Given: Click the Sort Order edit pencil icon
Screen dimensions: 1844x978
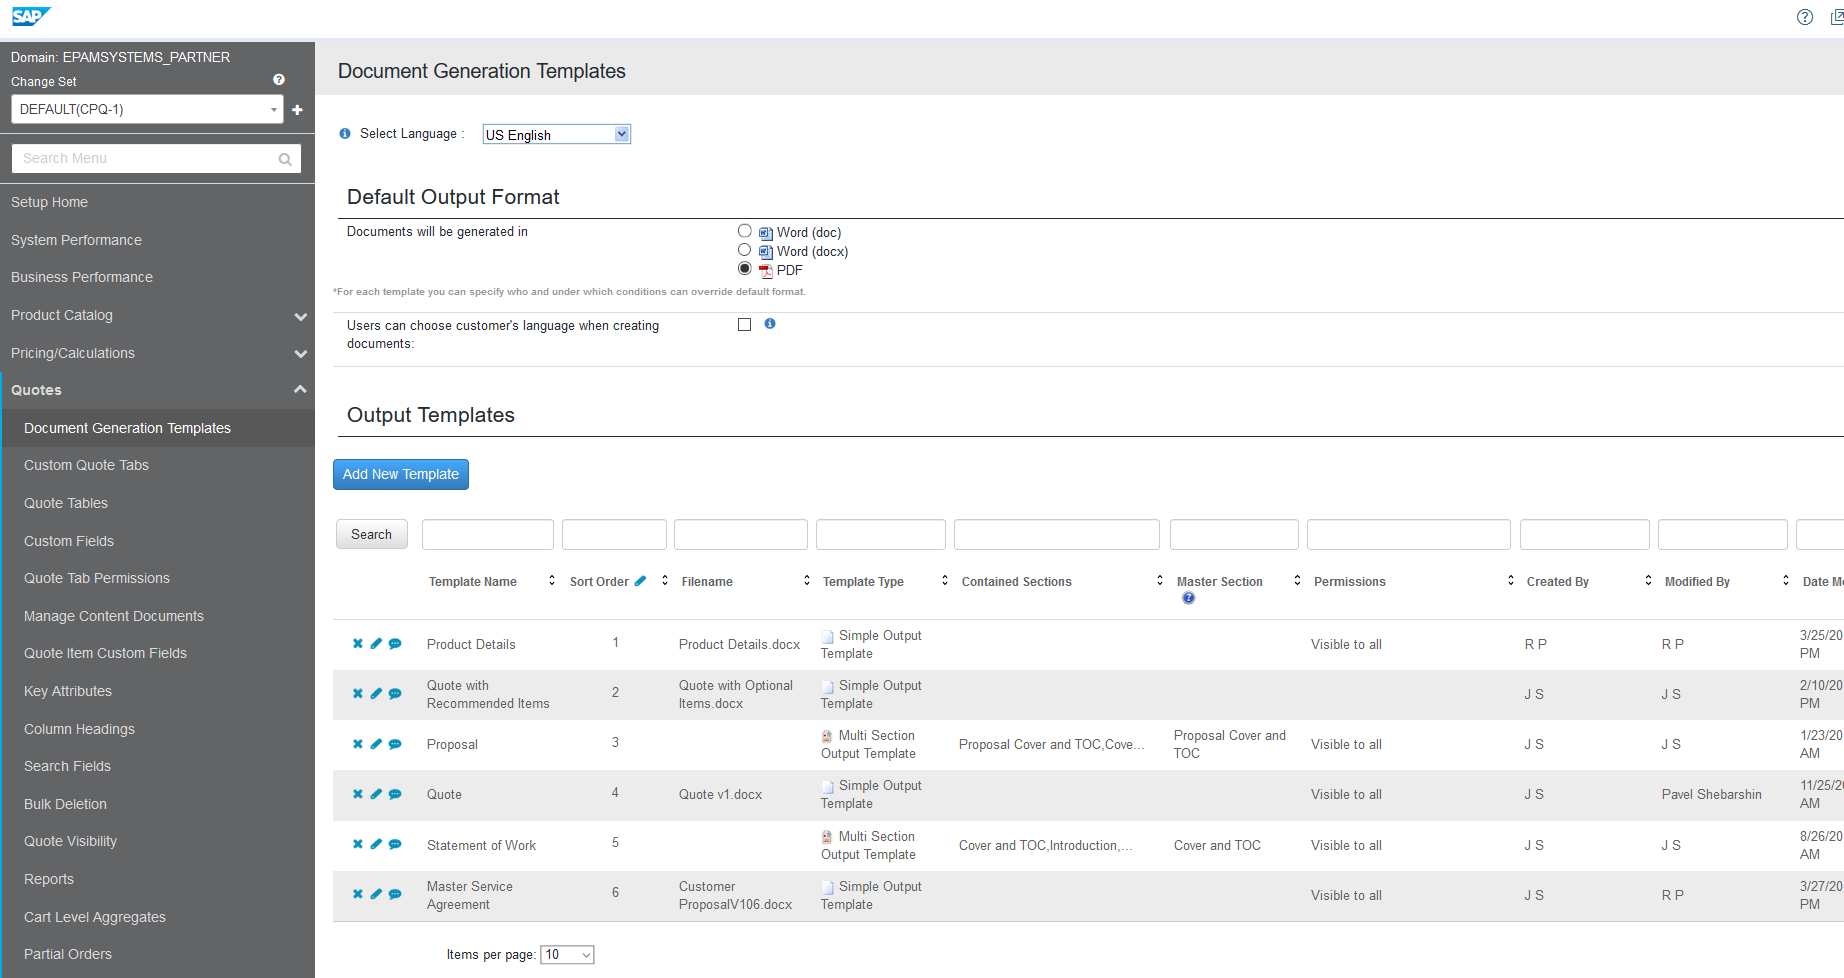Looking at the screenshot, I should point(640,581).
